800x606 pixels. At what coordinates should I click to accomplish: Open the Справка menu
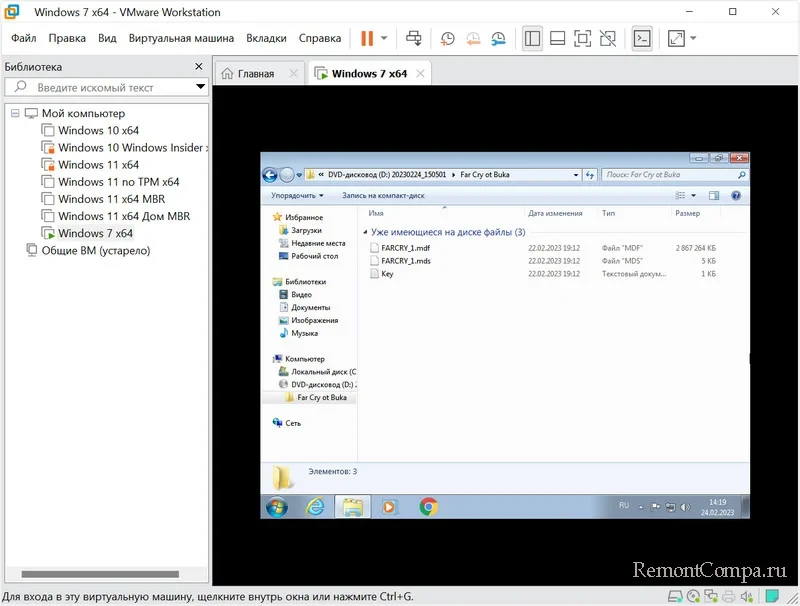(320, 38)
